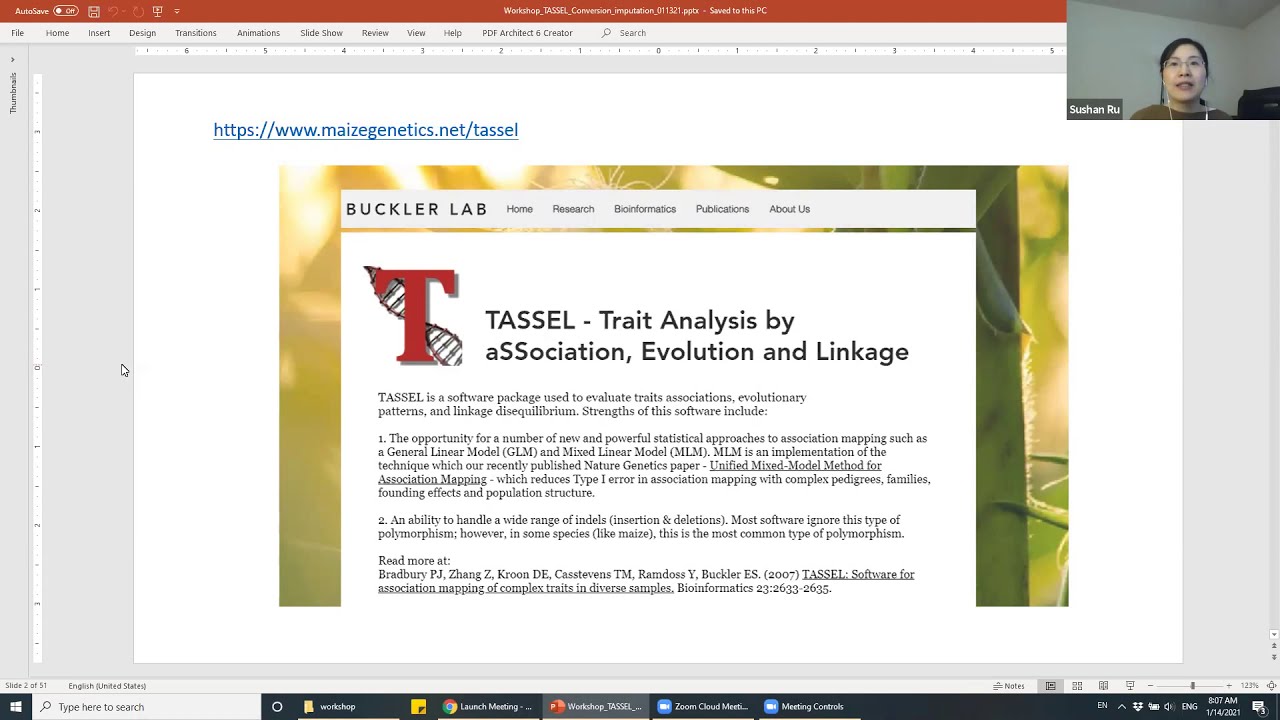Click the Undo arrow icon
This screenshot has height=720, width=1280.
coord(113,11)
